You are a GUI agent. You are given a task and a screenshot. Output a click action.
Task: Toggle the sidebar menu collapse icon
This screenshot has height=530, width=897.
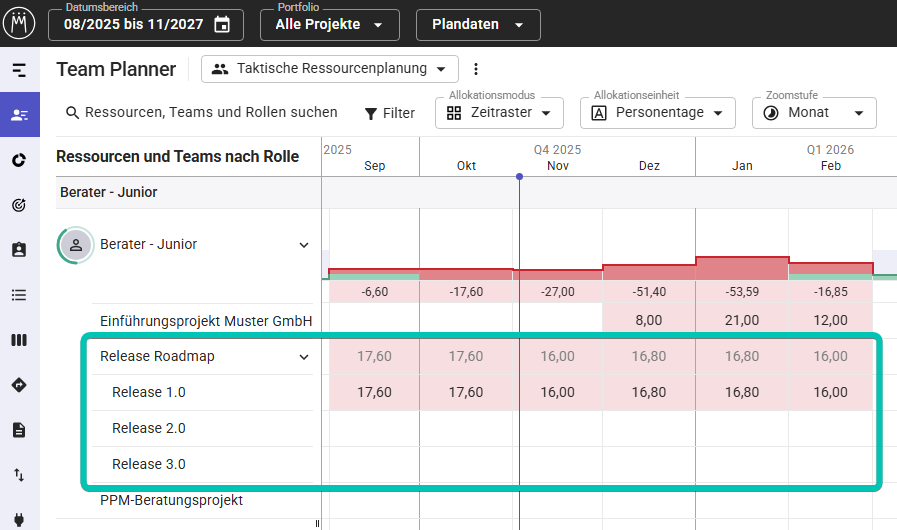19,70
